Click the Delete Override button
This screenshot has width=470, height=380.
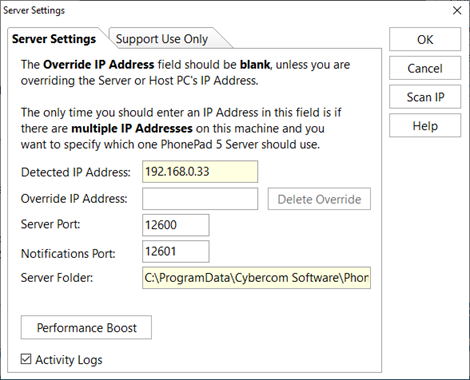(x=319, y=199)
